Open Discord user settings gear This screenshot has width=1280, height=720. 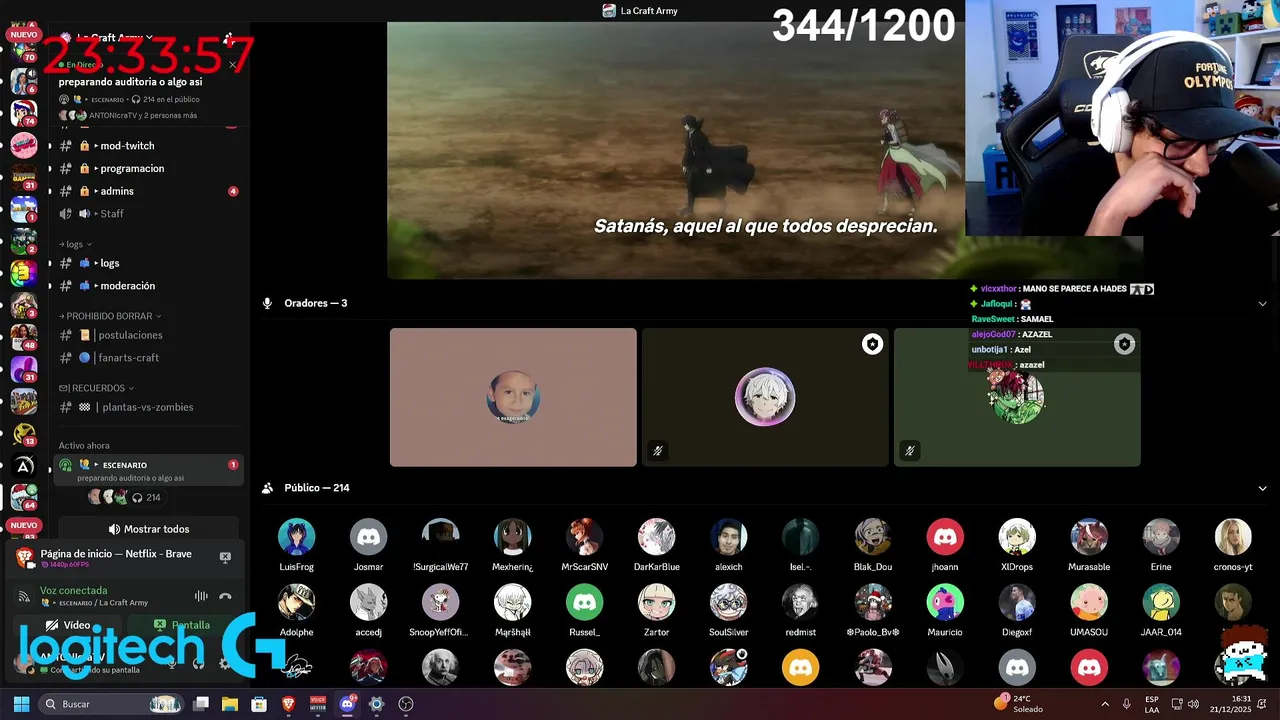tap(224, 662)
